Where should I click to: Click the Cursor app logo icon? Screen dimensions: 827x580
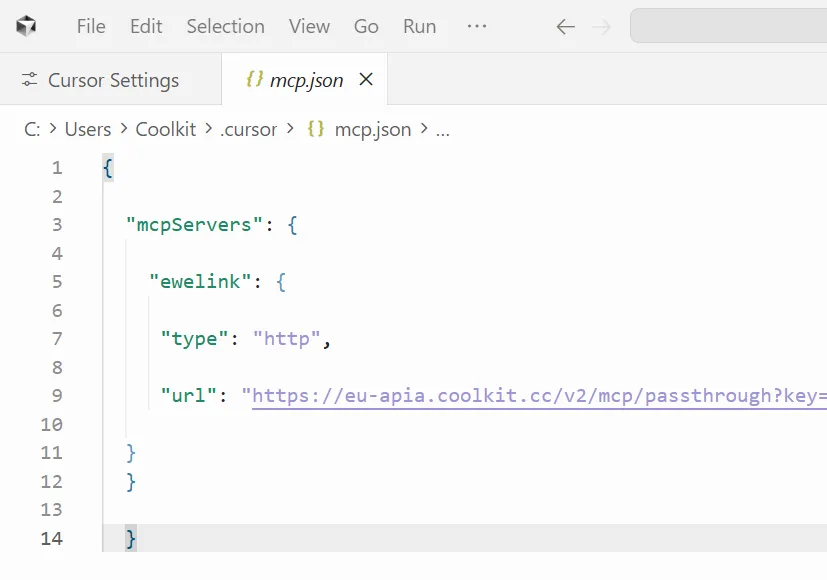(x=26, y=26)
